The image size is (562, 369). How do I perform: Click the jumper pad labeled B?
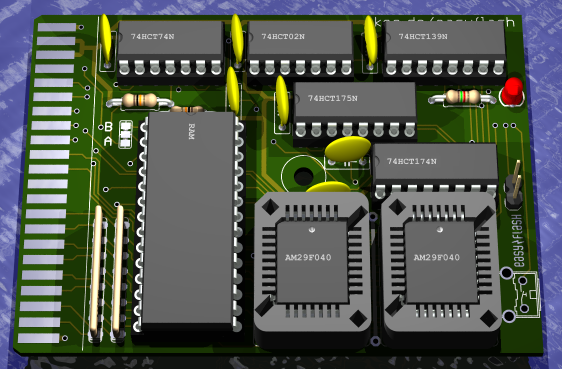[125, 126]
